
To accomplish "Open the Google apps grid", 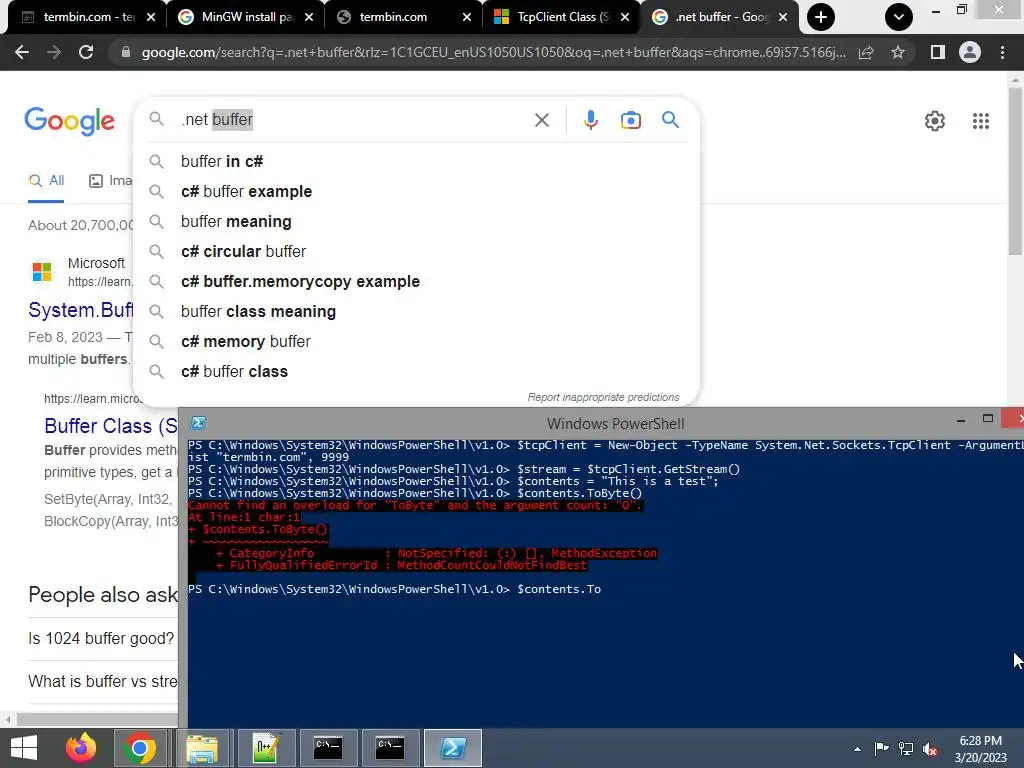I will [x=980, y=121].
